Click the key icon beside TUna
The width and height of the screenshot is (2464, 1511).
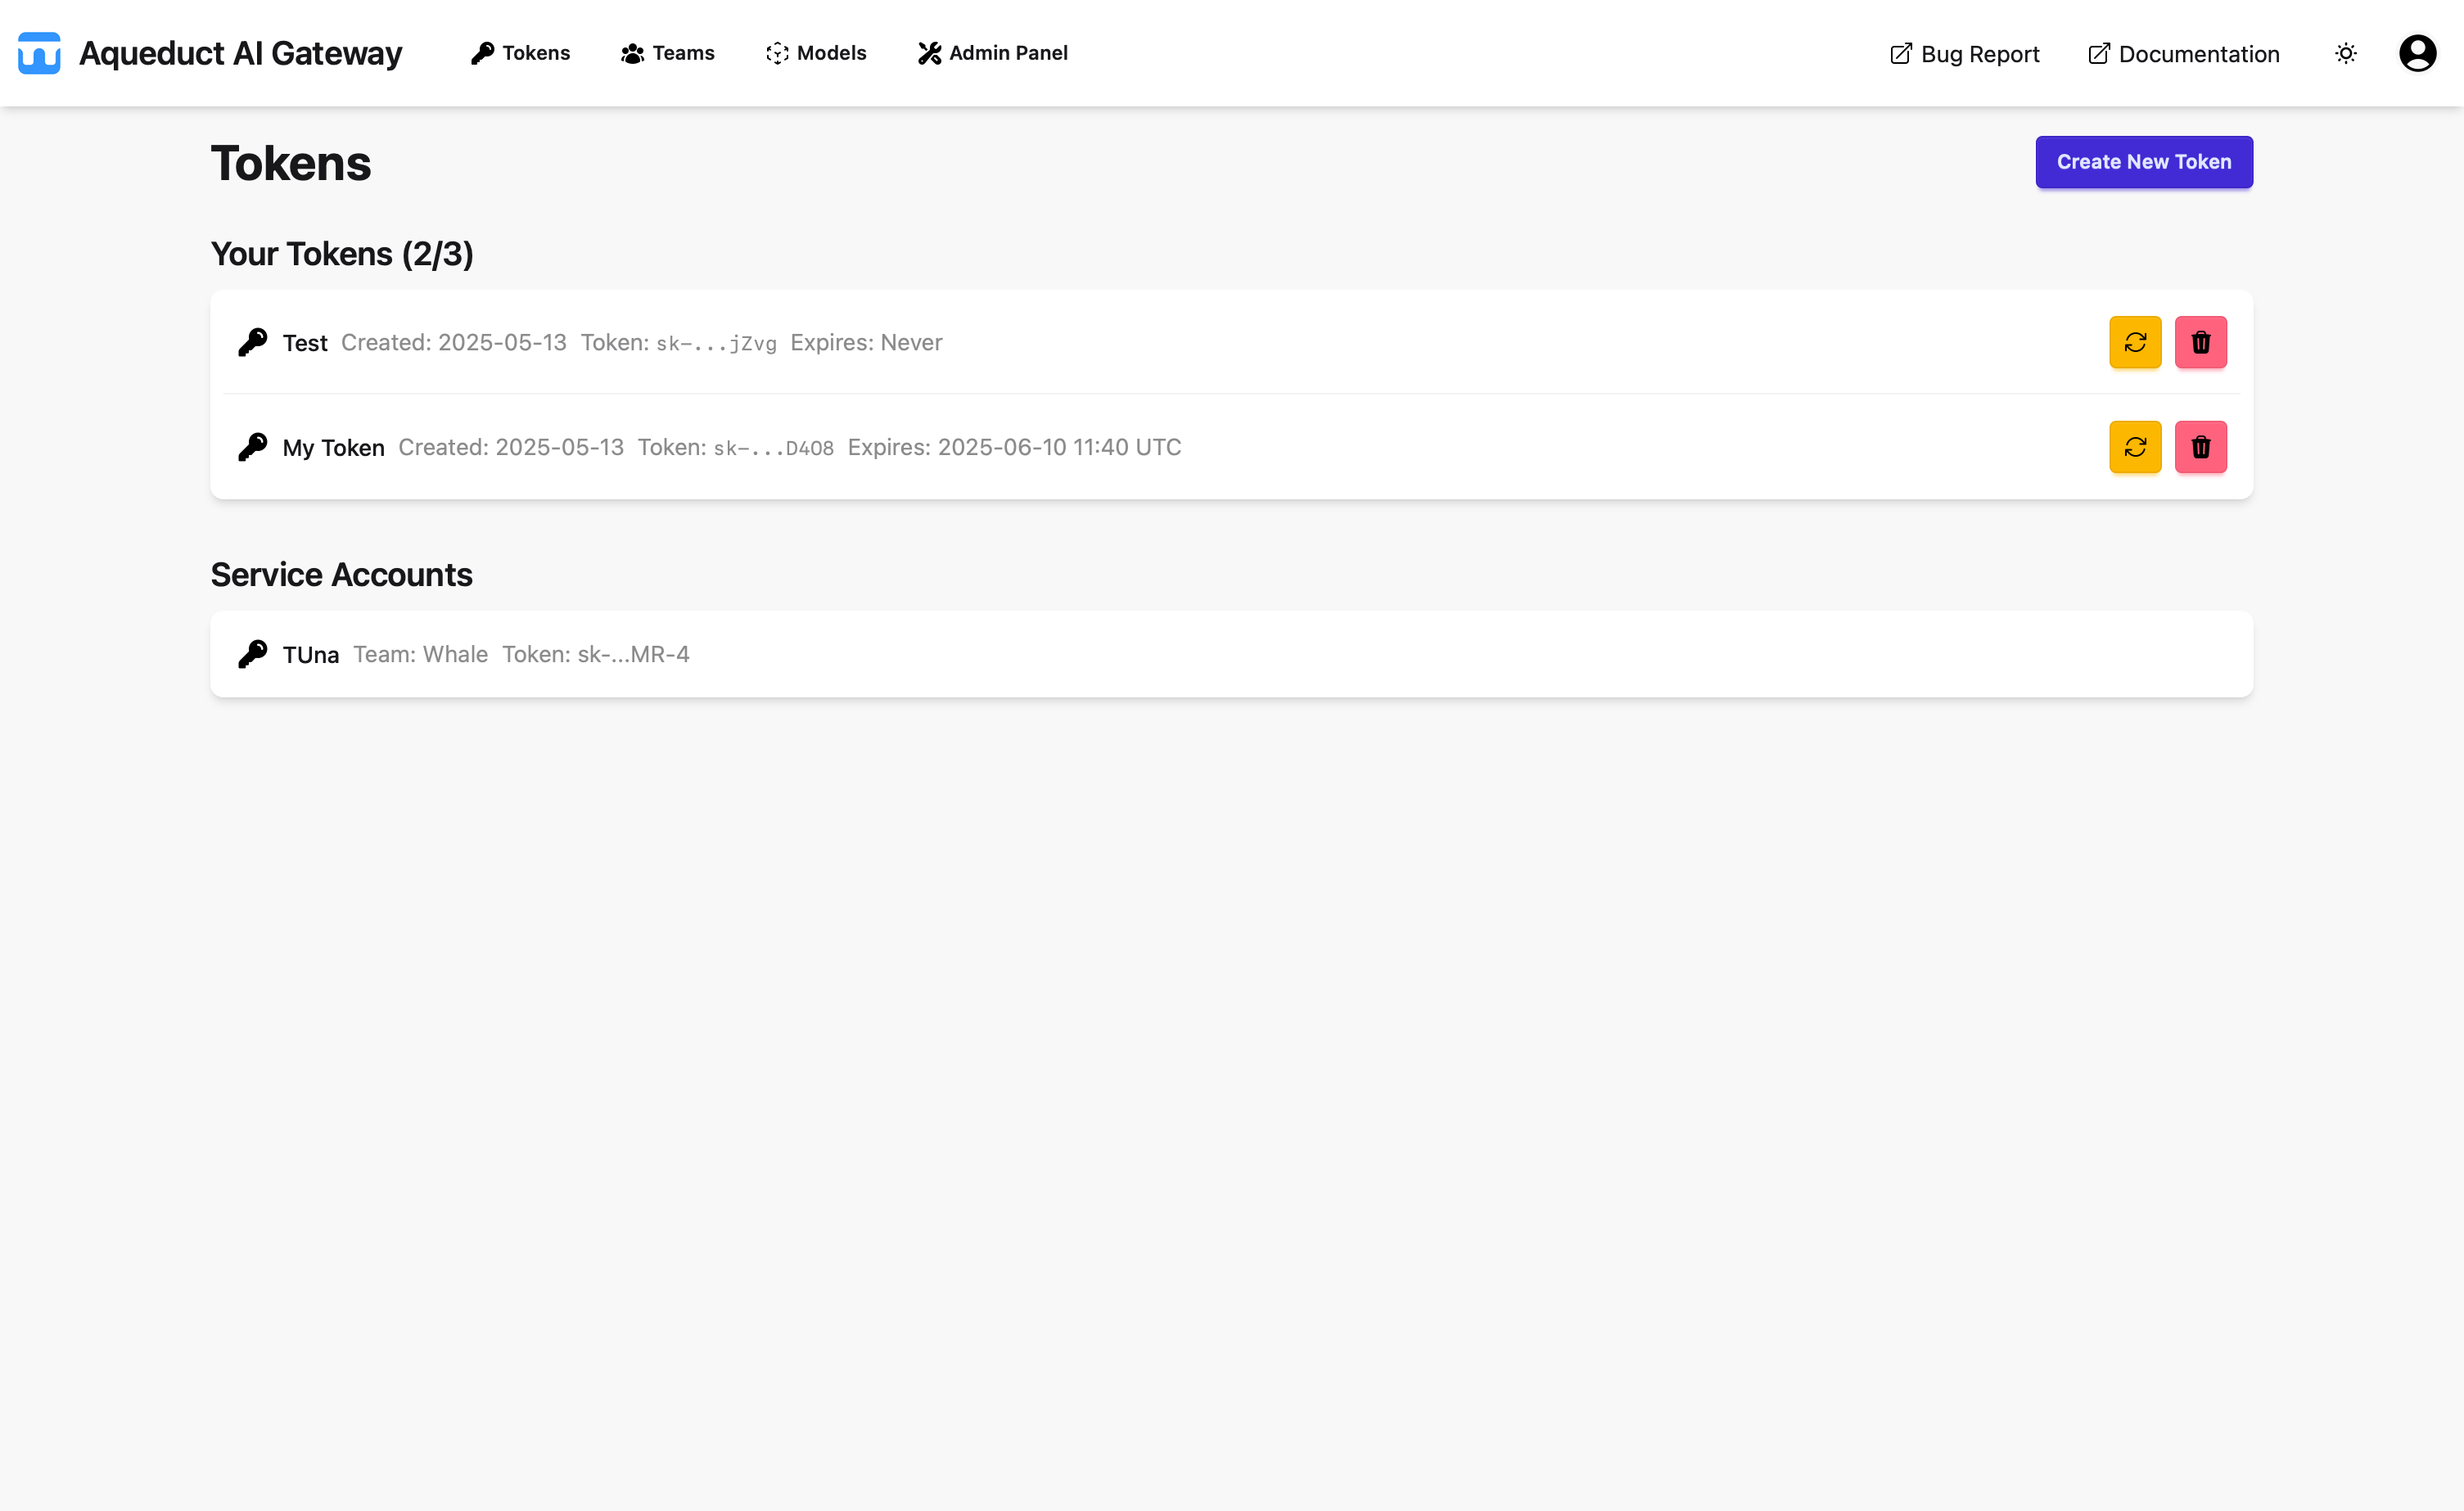253,654
